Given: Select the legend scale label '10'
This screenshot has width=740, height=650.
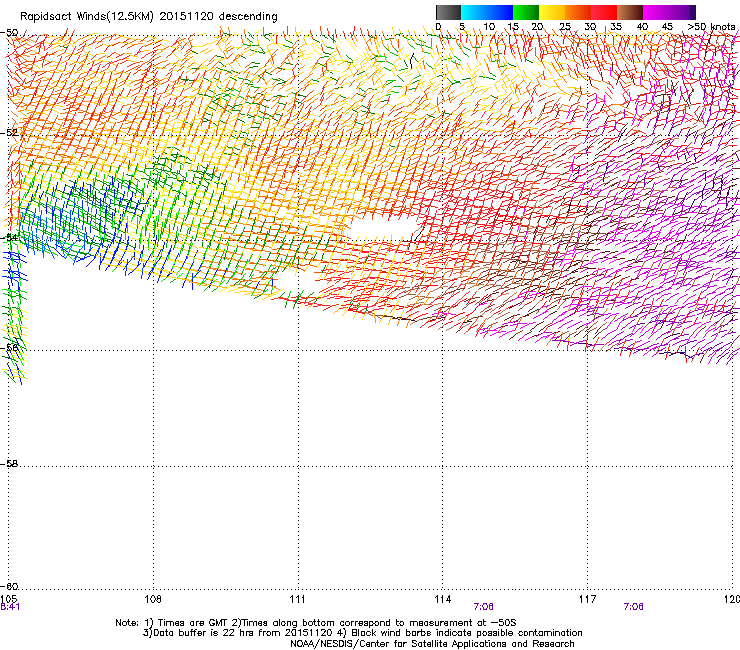Looking at the screenshot, I should pyautogui.click(x=489, y=27).
